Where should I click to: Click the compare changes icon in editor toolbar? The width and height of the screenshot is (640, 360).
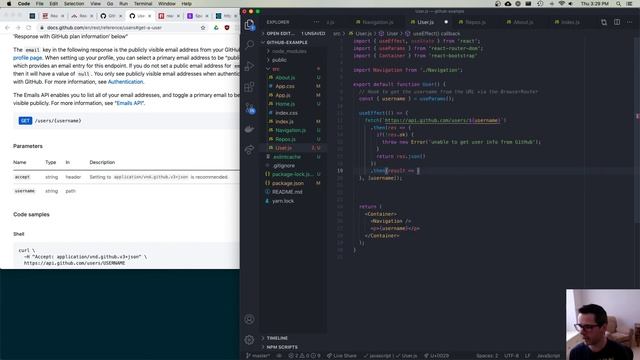604,22
